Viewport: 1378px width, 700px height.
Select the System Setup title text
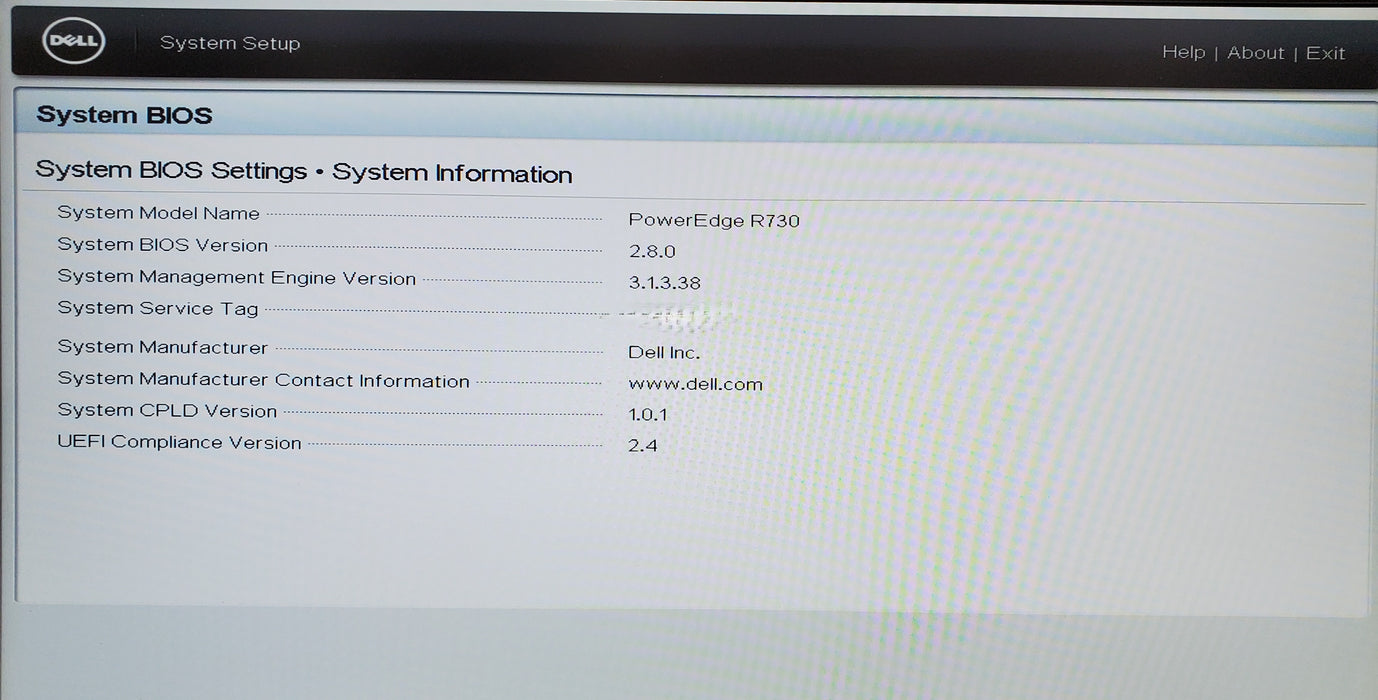(230, 43)
